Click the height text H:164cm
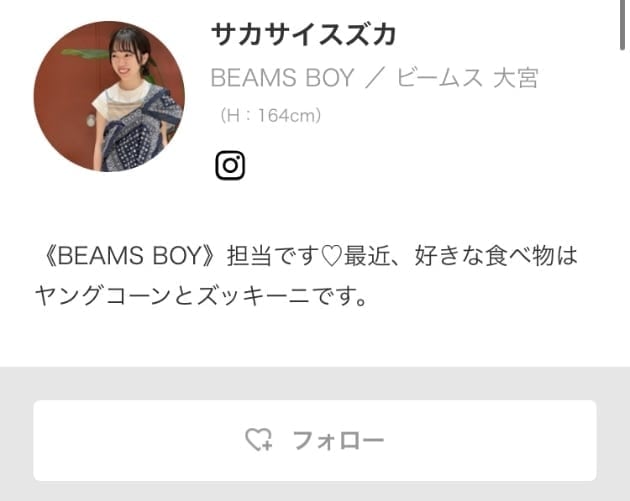The image size is (630, 501). pos(270,116)
